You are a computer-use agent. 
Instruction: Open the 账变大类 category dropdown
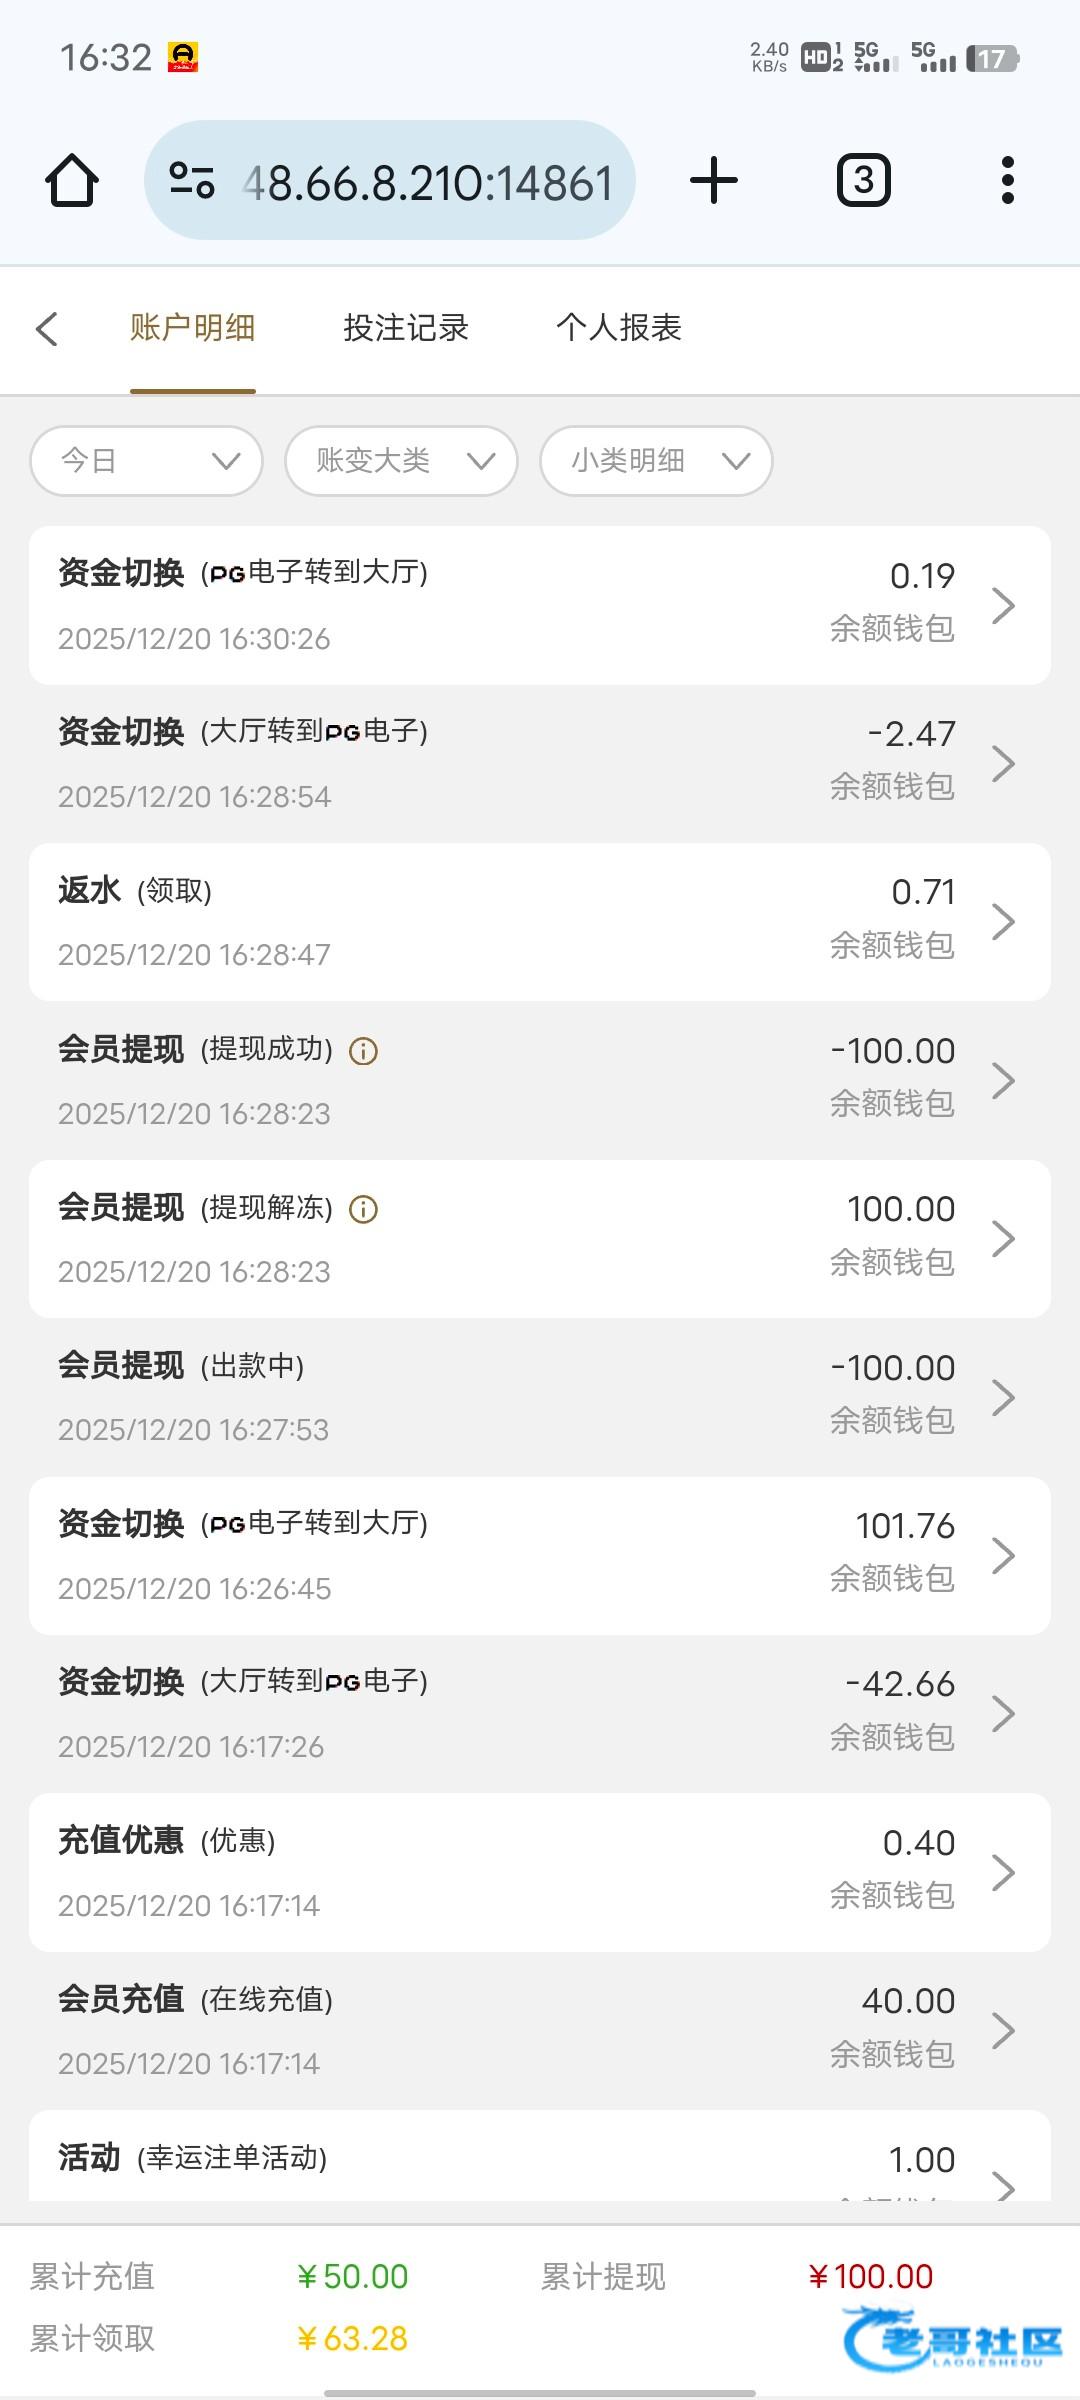401,461
